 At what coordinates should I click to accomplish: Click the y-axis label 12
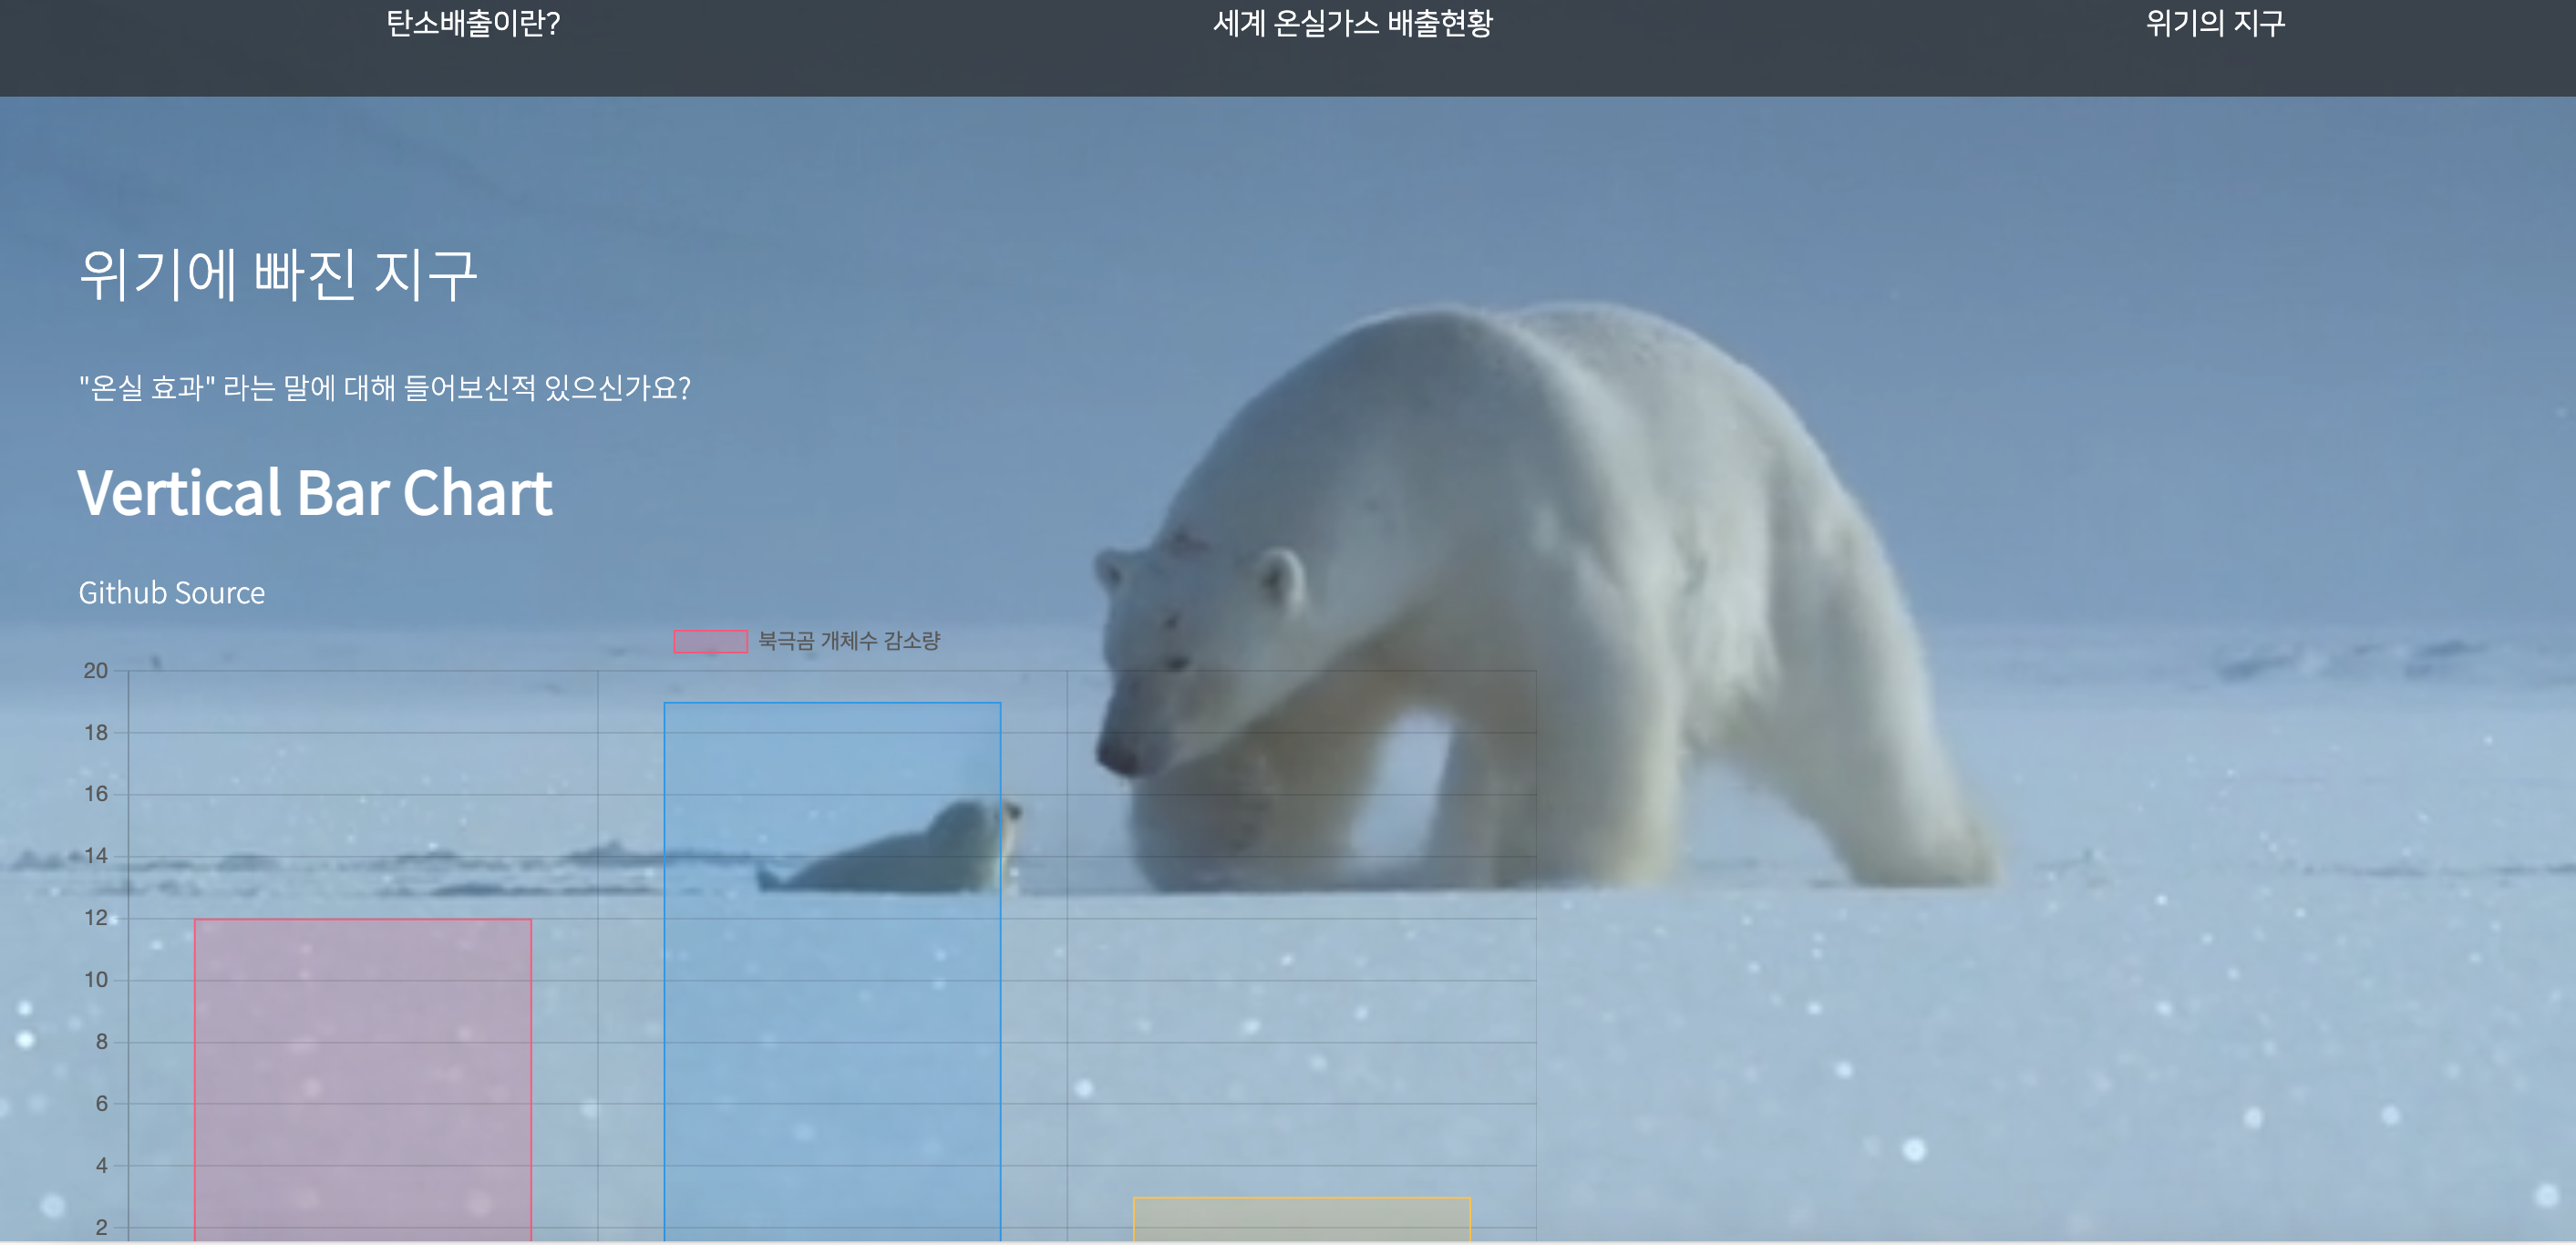(x=95, y=918)
